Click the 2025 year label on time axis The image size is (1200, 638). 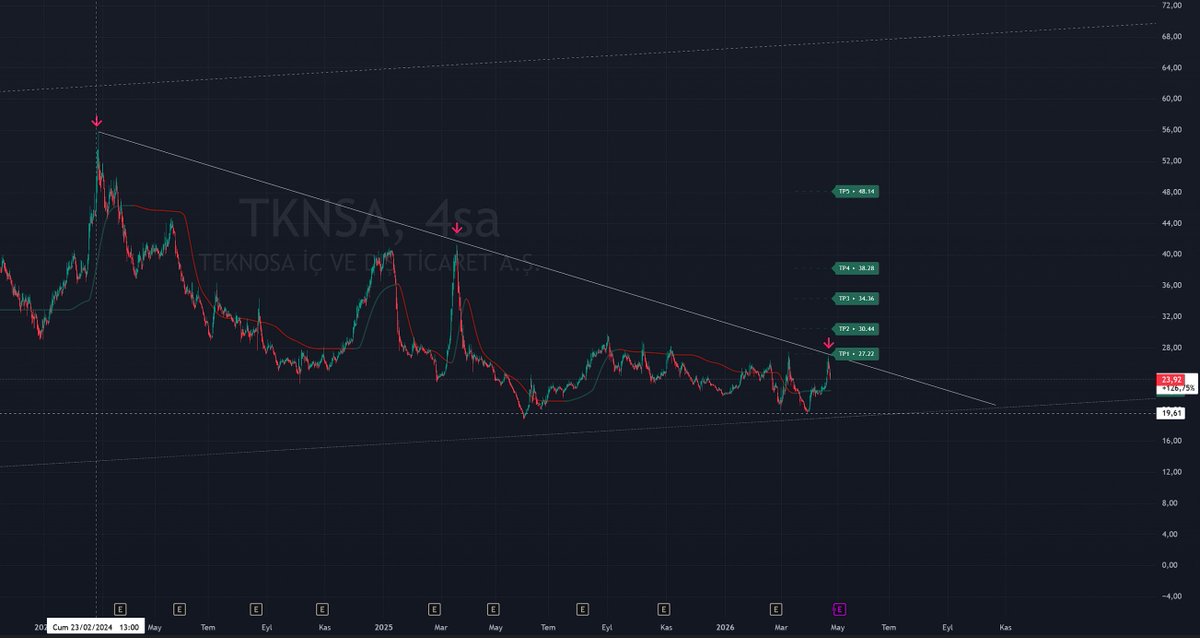pos(384,628)
